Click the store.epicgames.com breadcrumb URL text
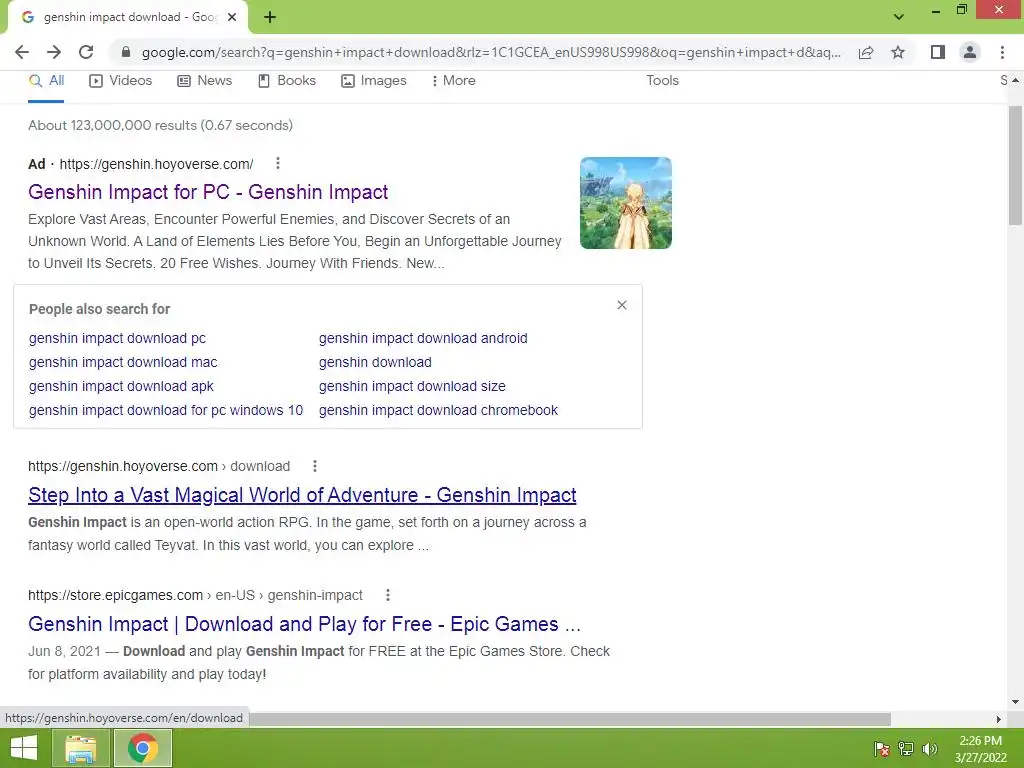This screenshot has height=768, width=1024. (x=195, y=595)
